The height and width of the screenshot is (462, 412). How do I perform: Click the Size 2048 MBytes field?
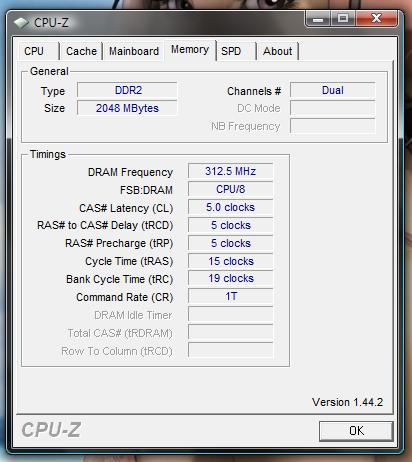(127, 108)
